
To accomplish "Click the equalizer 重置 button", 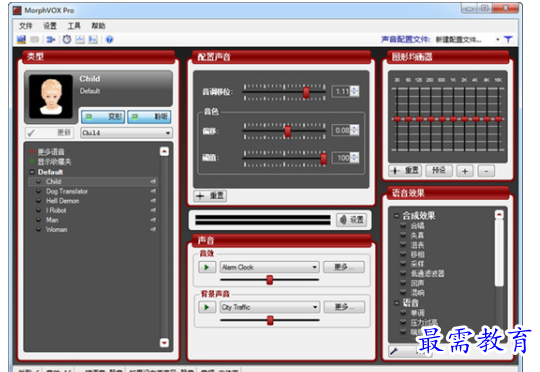I will (405, 170).
